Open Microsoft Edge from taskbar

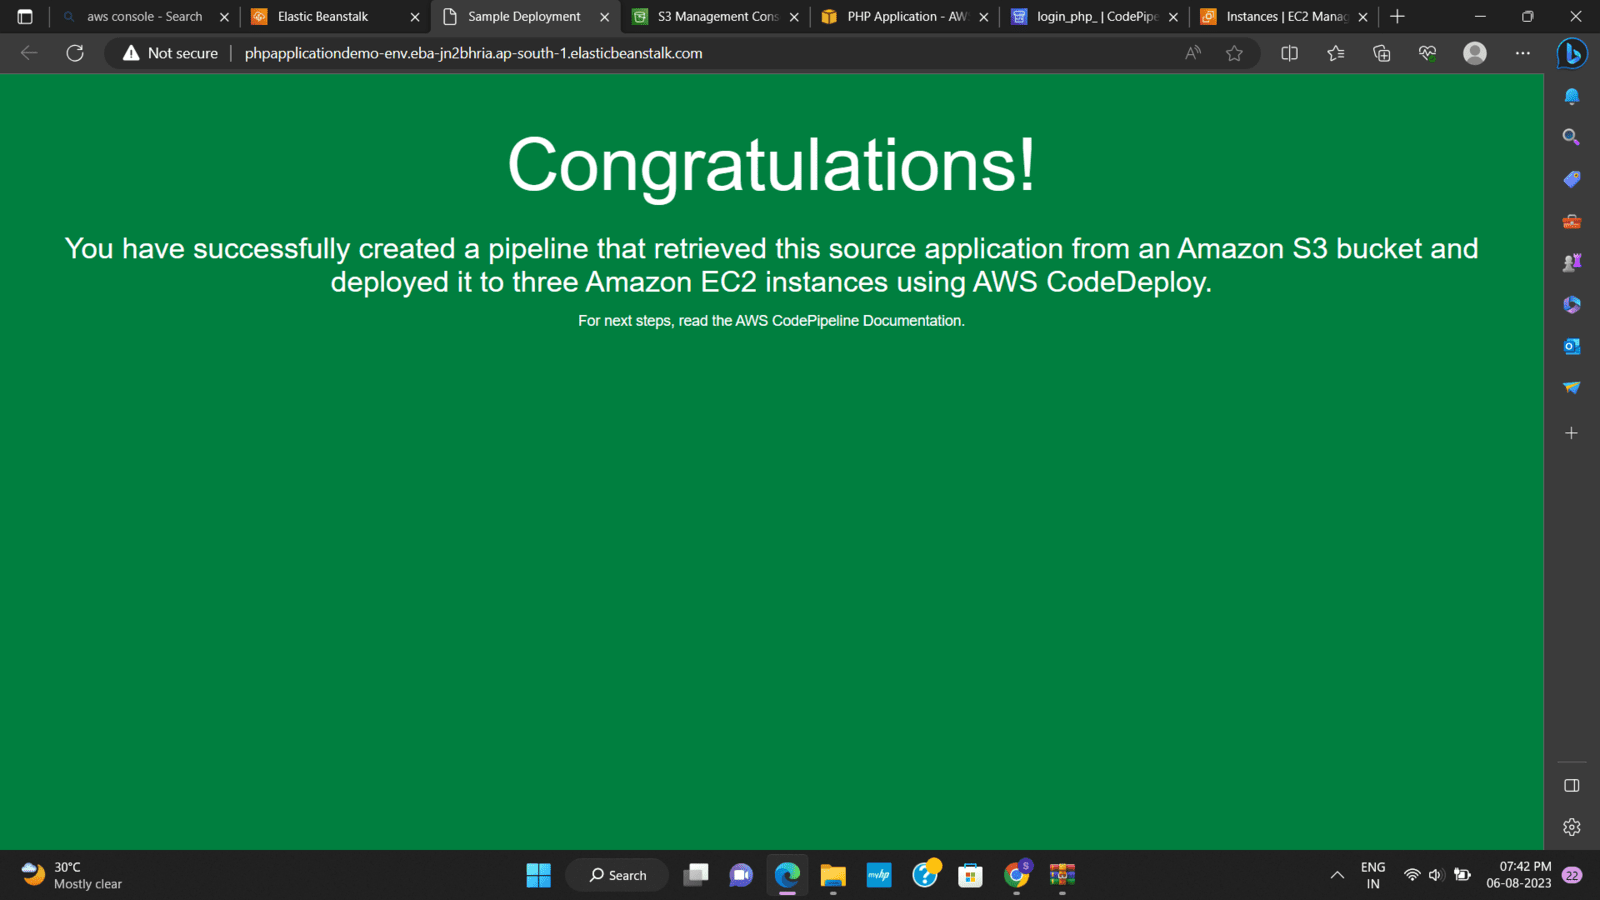[787, 875]
